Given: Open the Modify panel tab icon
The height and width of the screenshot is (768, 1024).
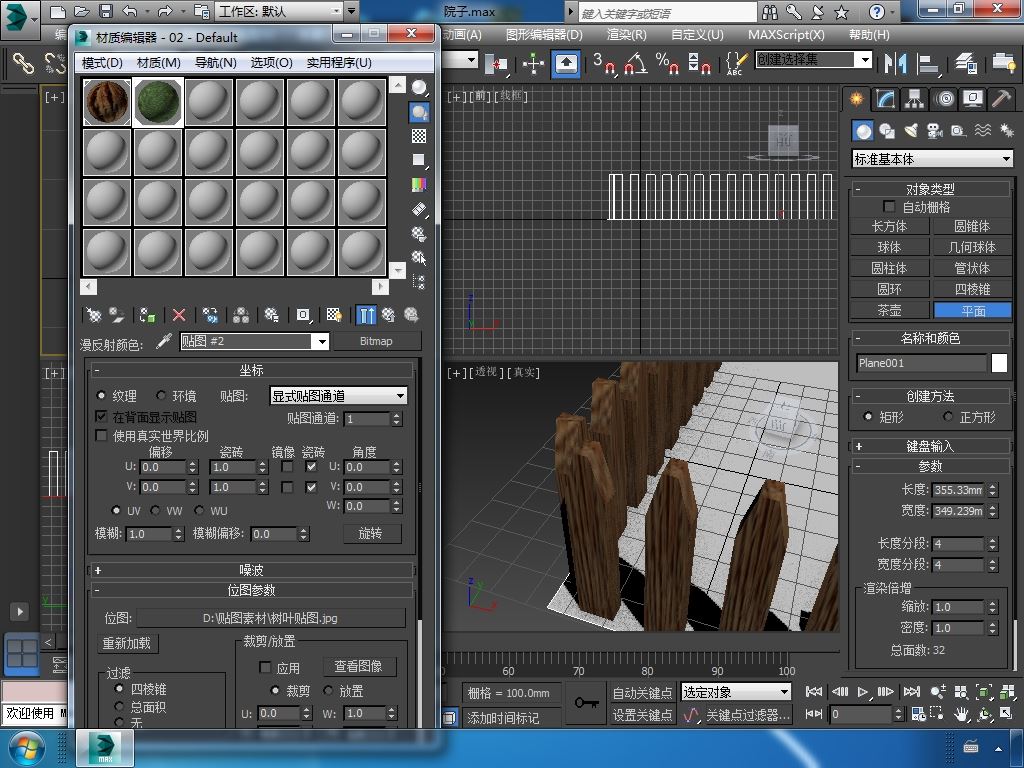Looking at the screenshot, I should click(885, 99).
